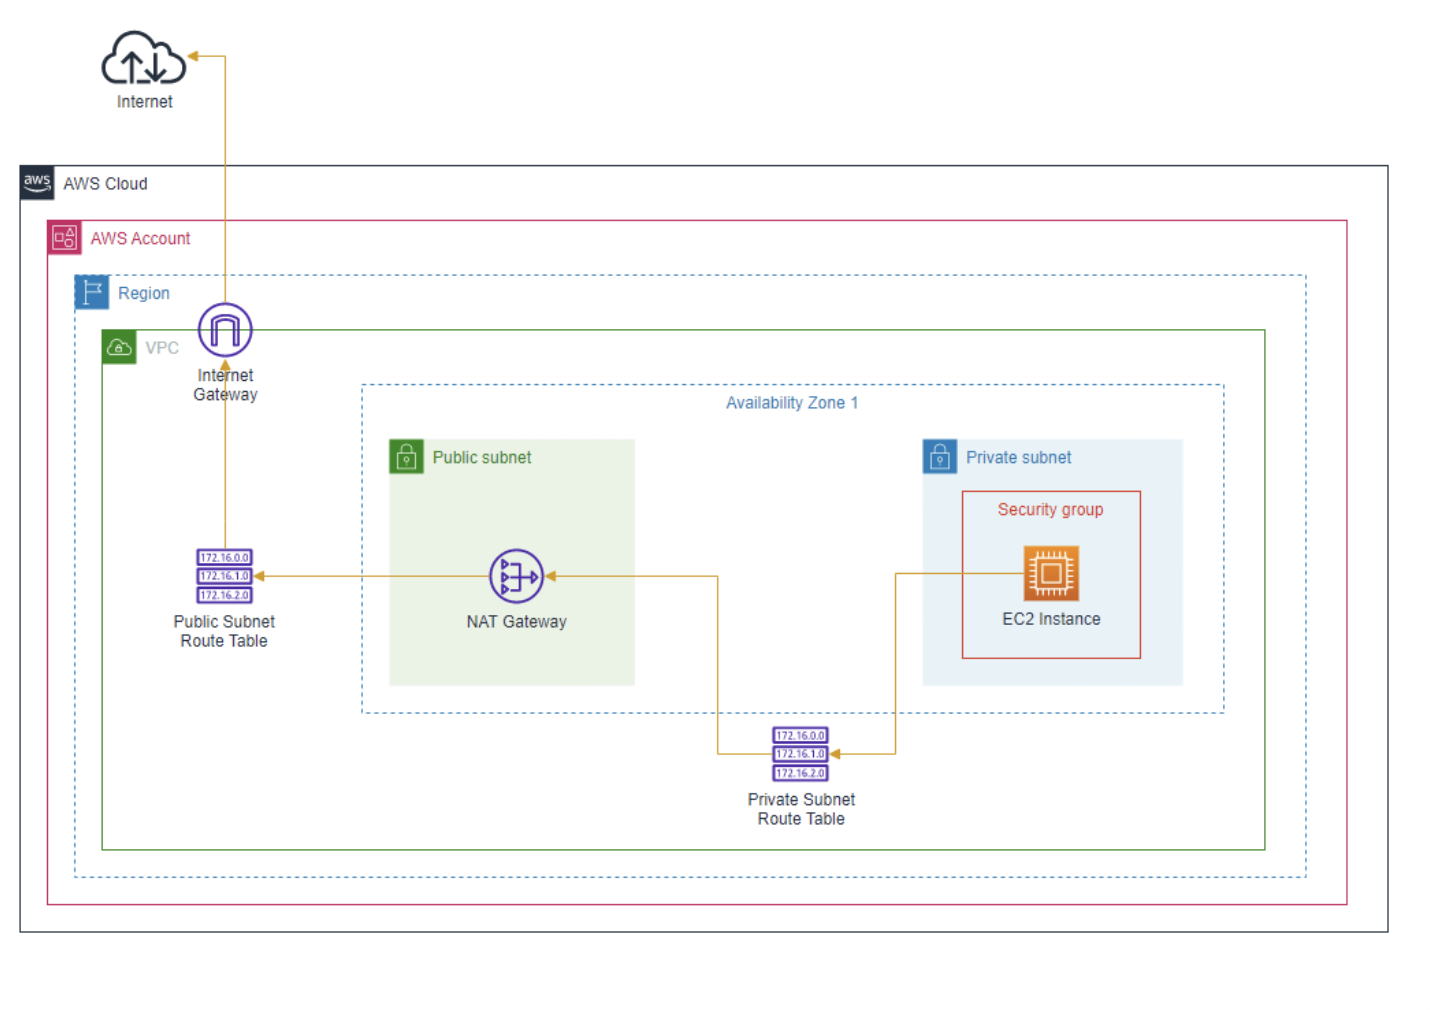Click the Public Subnet Route Table icon
The width and height of the screenshot is (1430, 1010).
pyautogui.click(x=224, y=576)
